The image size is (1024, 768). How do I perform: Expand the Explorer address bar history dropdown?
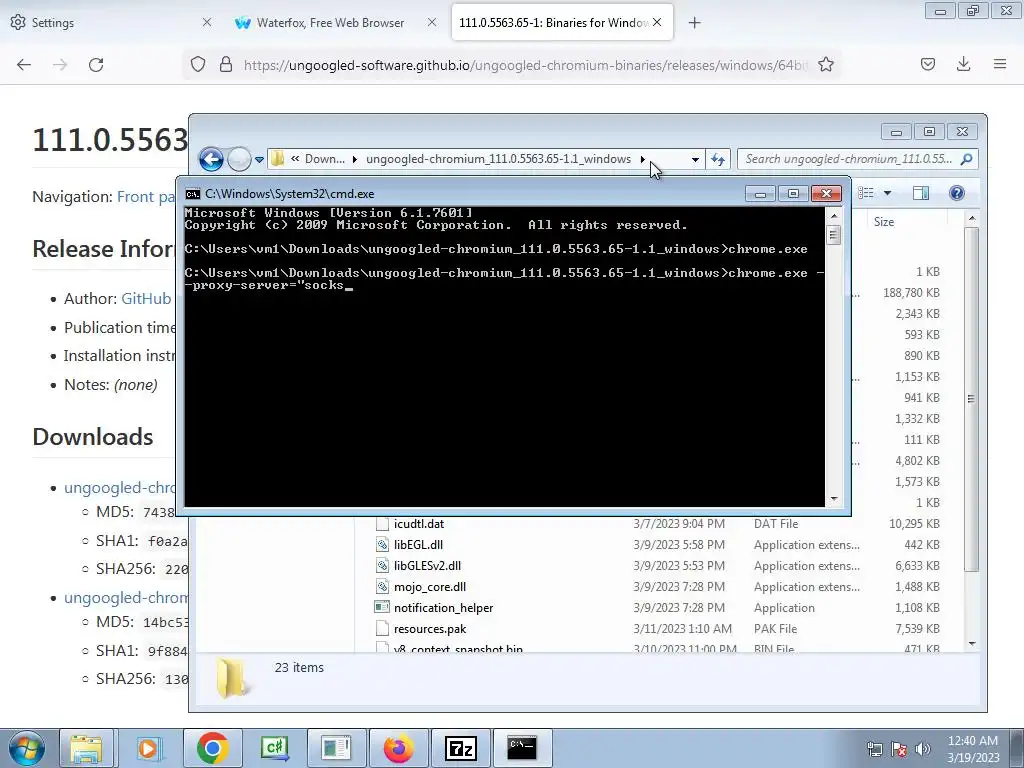point(695,159)
